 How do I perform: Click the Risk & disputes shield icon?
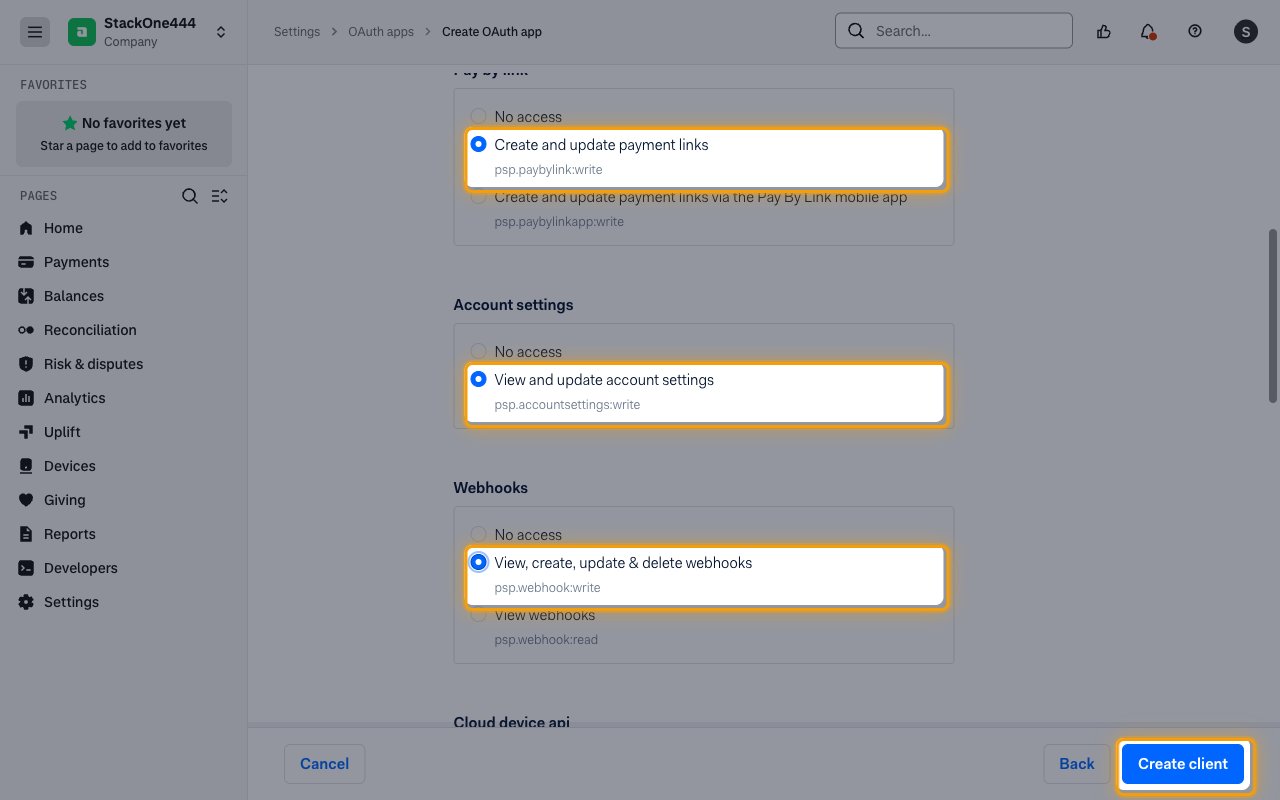click(x=26, y=364)
